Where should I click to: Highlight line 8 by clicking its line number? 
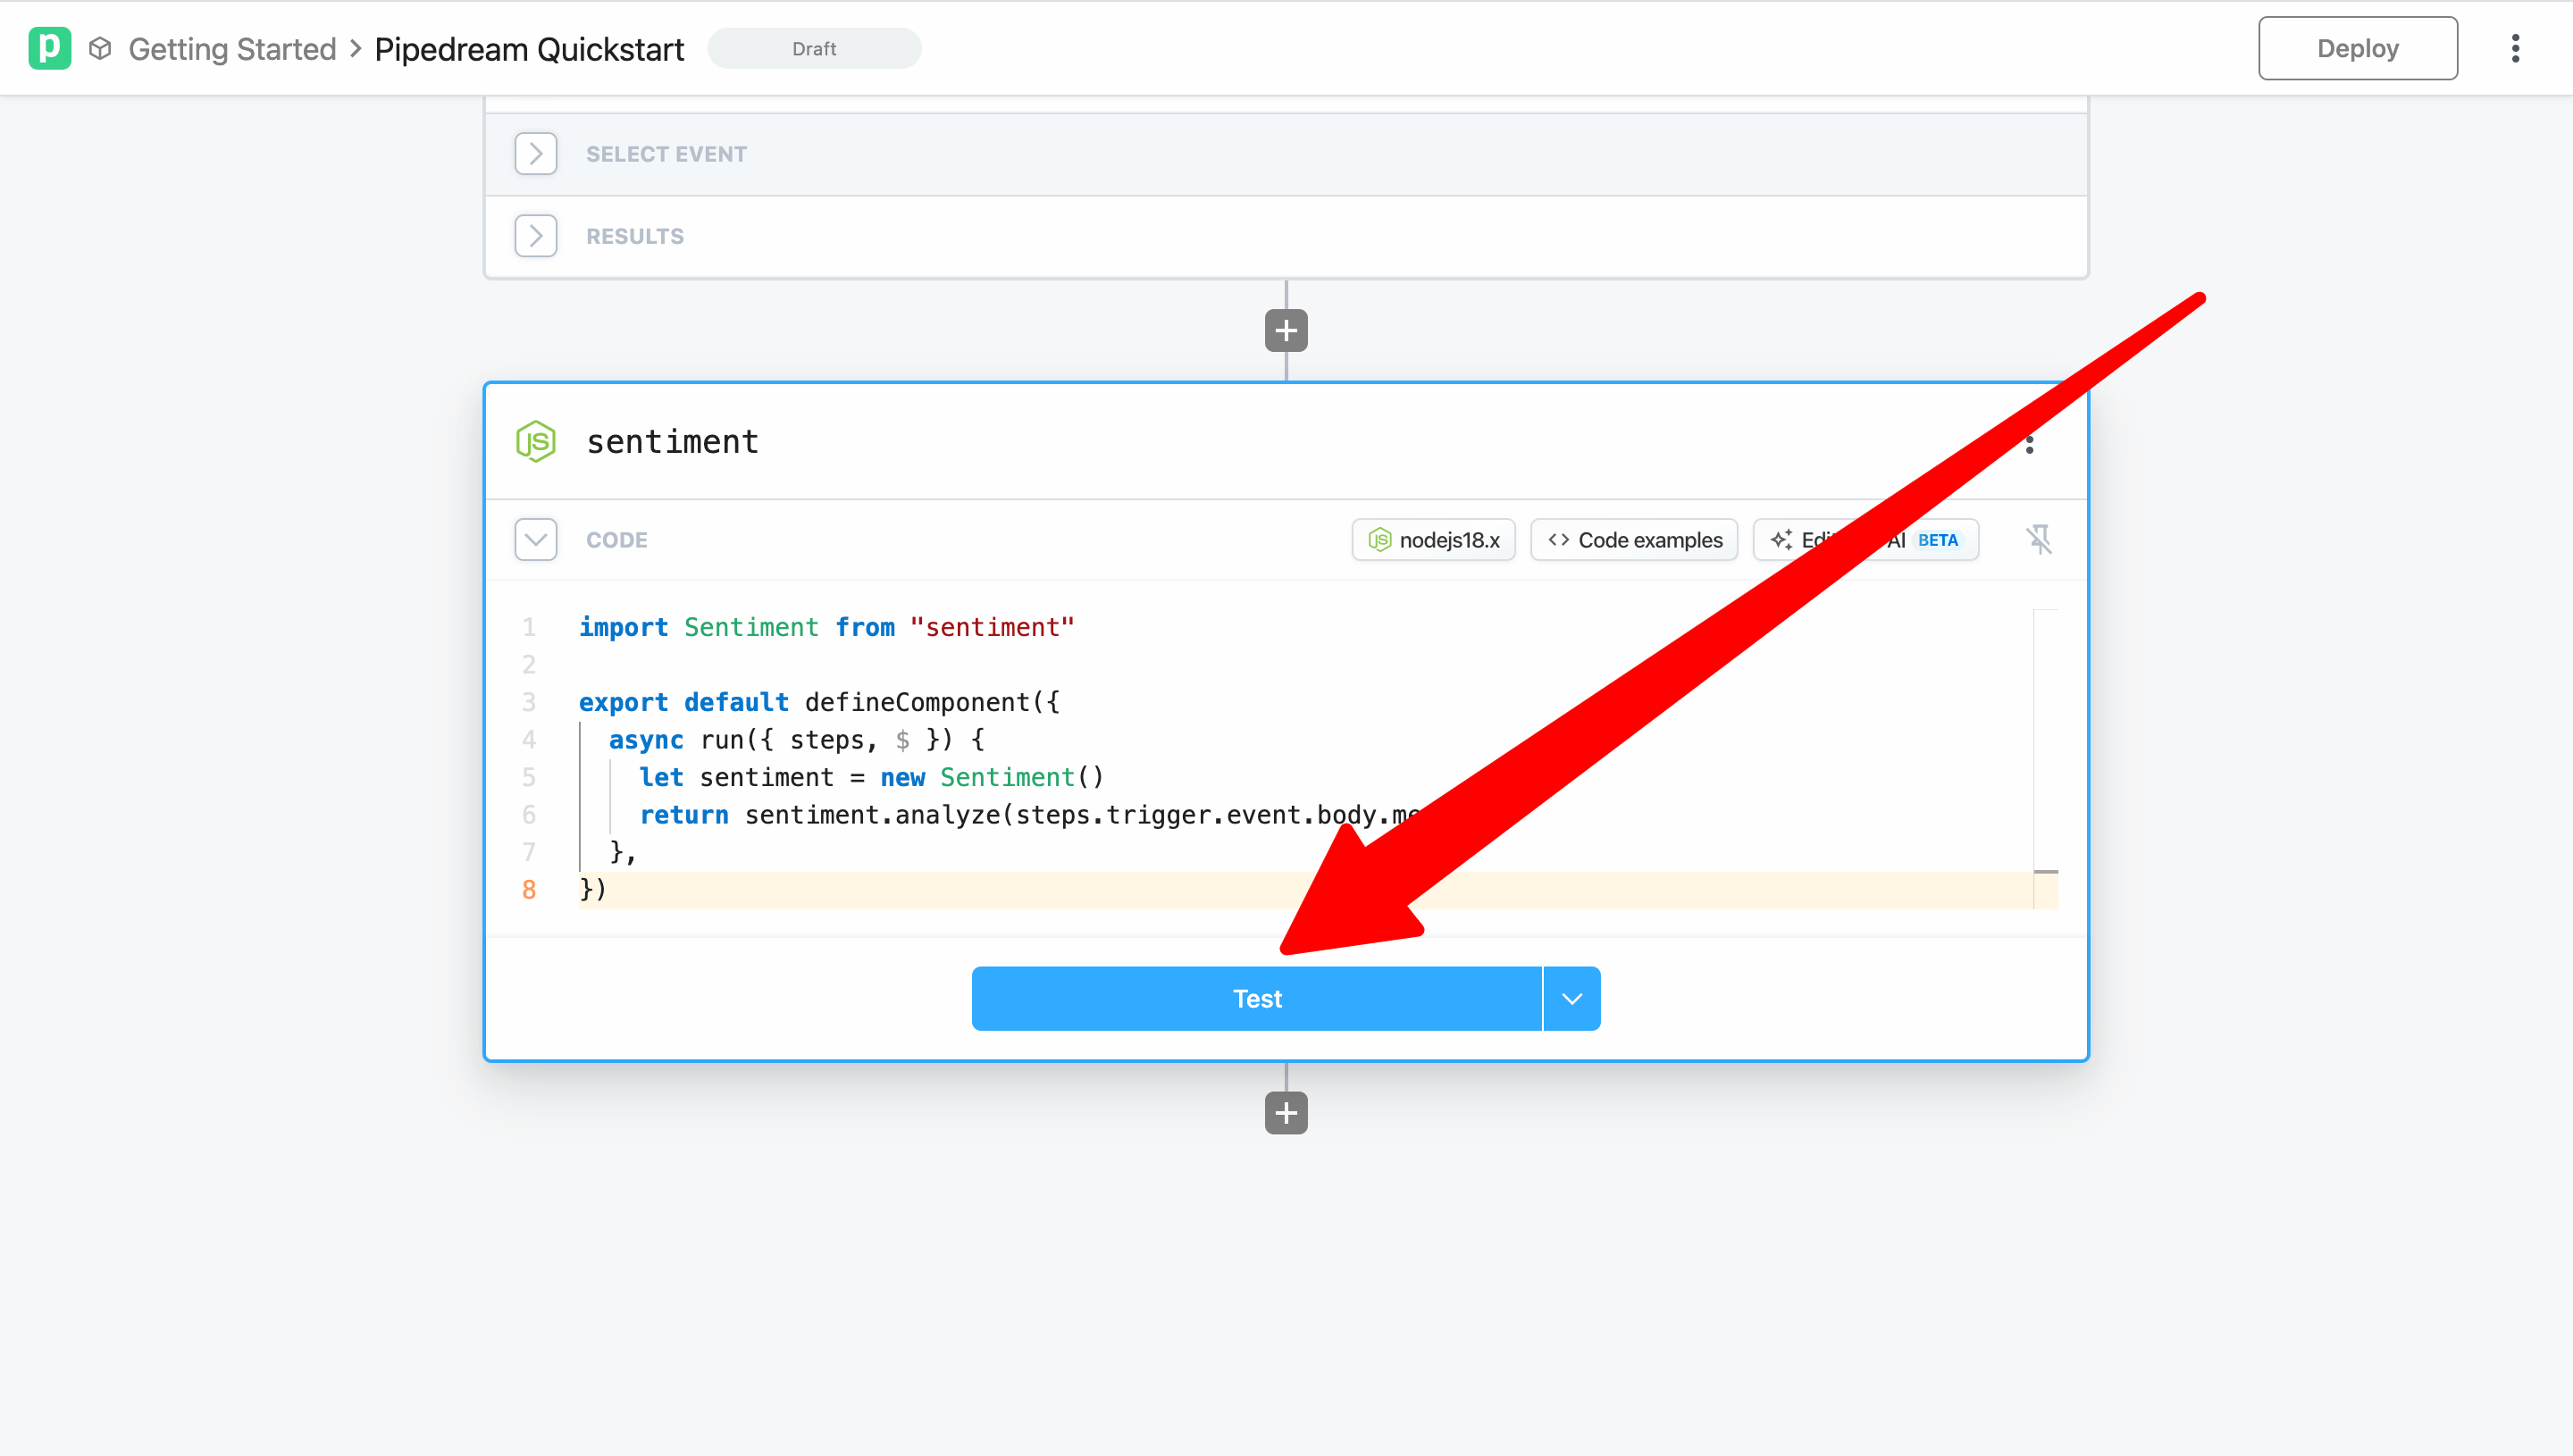click(529, 889)
